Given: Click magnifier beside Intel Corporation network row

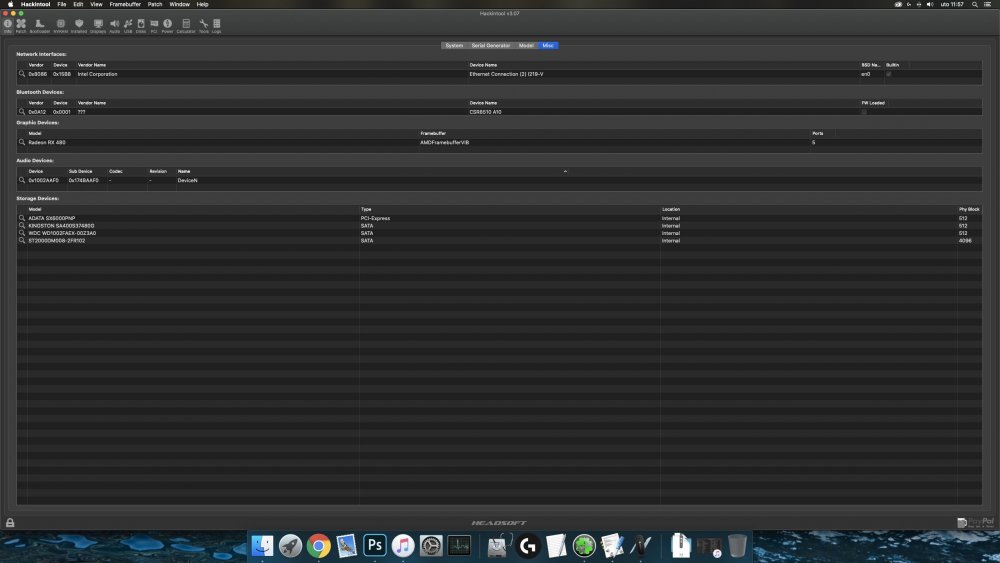Looking at the screenshot, I should coord(22,74).
